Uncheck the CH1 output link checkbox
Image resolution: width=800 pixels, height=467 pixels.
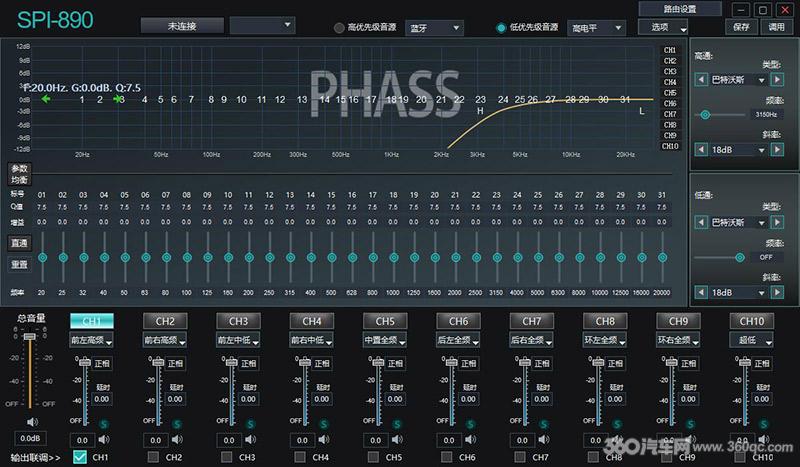pos(80,457)
